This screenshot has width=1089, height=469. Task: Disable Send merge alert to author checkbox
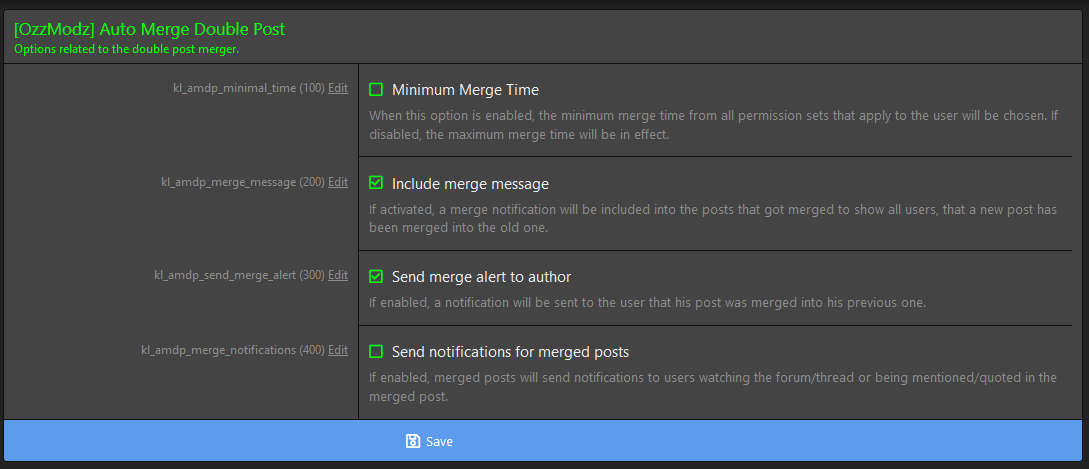click(376, 277)
